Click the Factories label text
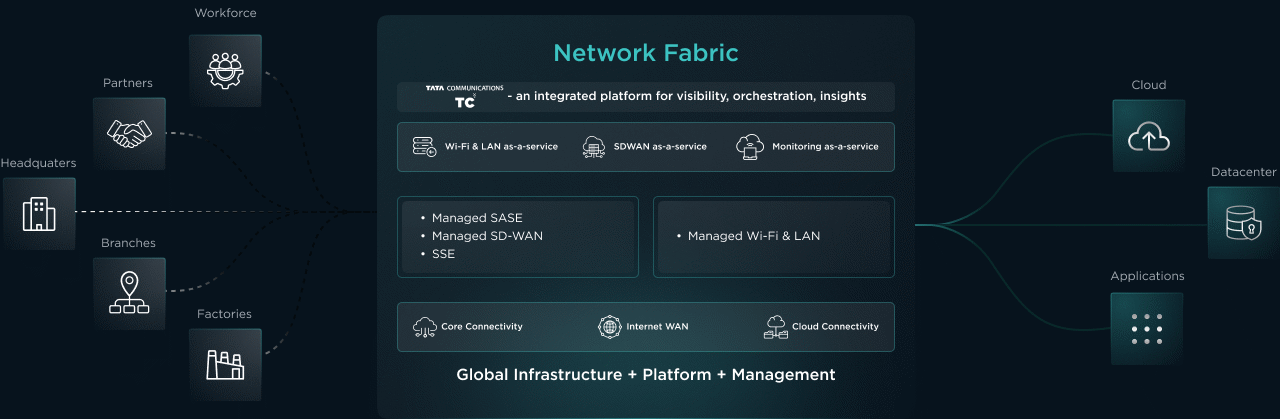 click(x=224, y=314)
